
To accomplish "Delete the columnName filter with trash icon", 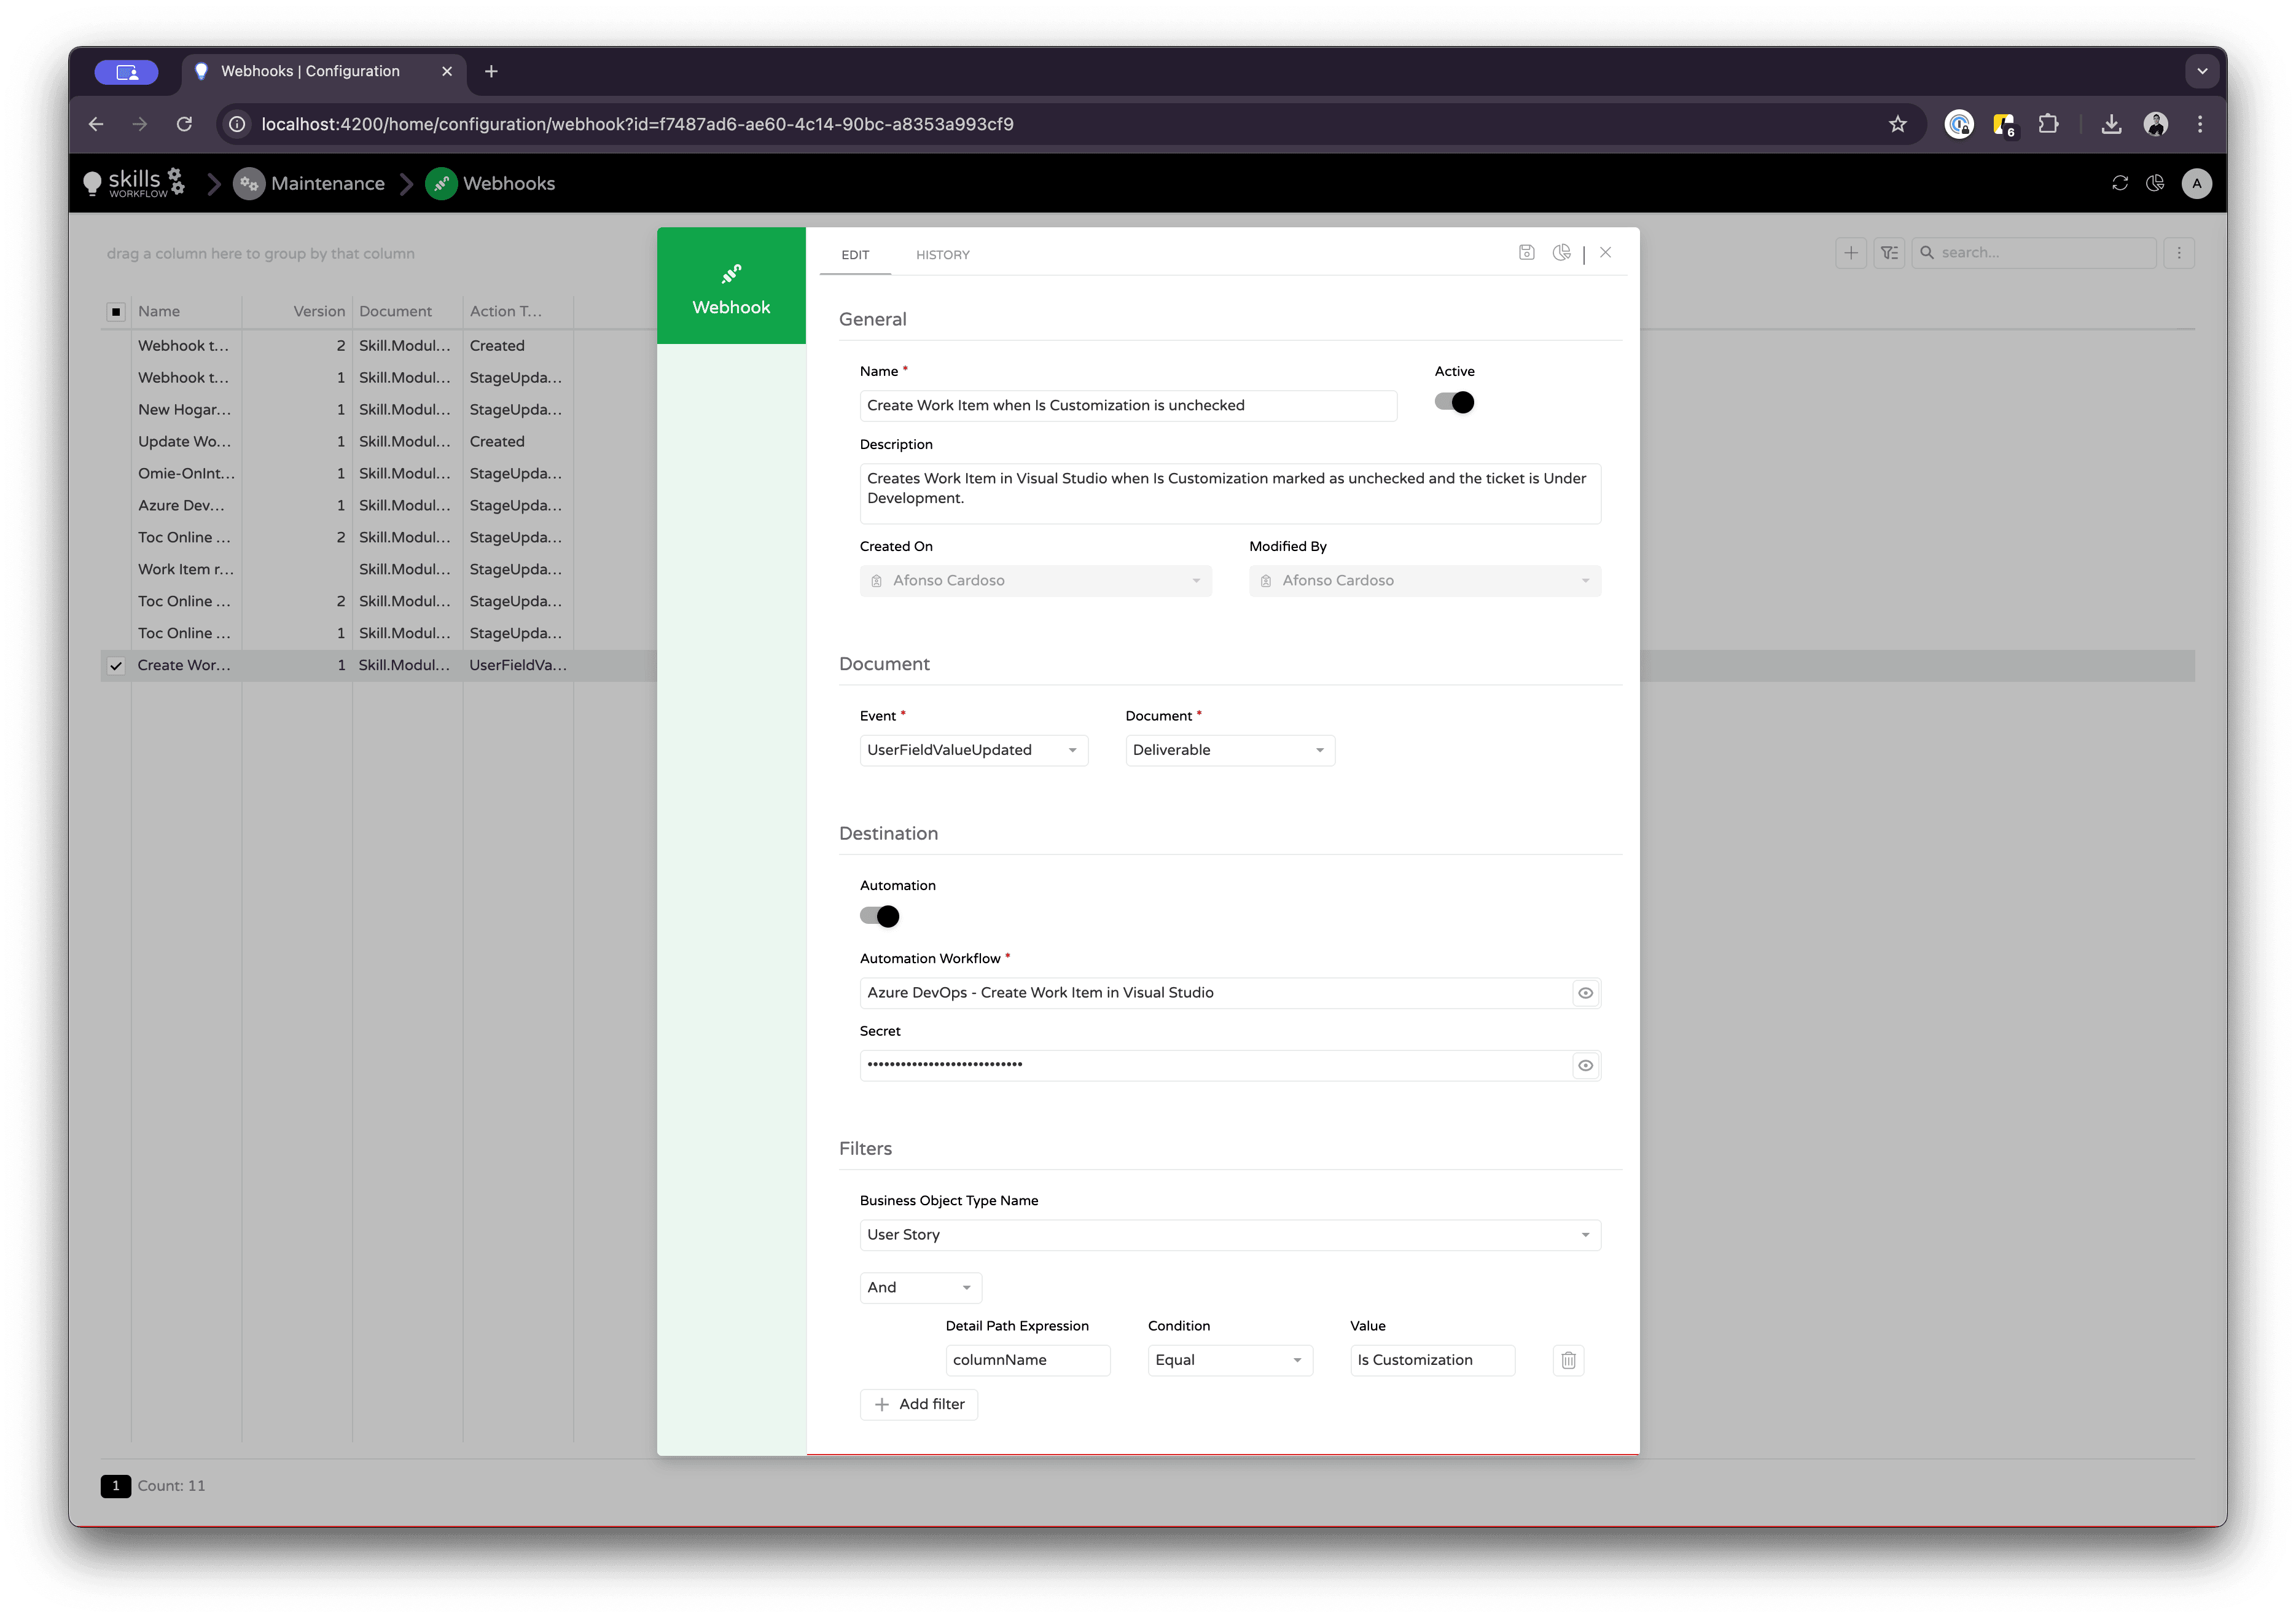I will 1568,1360.
